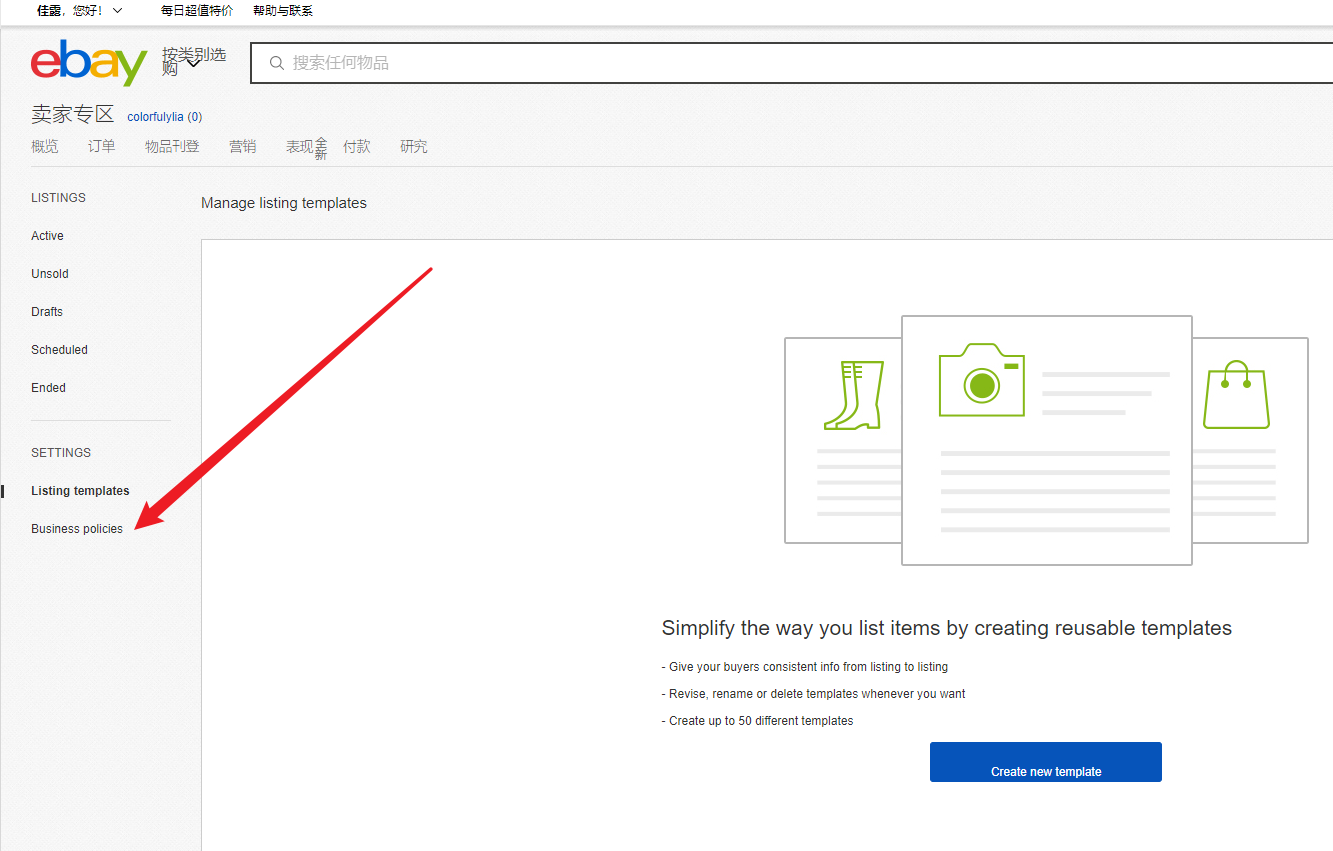Click the LISTINGS section label

pyautogui.click(x=58, y=198)
